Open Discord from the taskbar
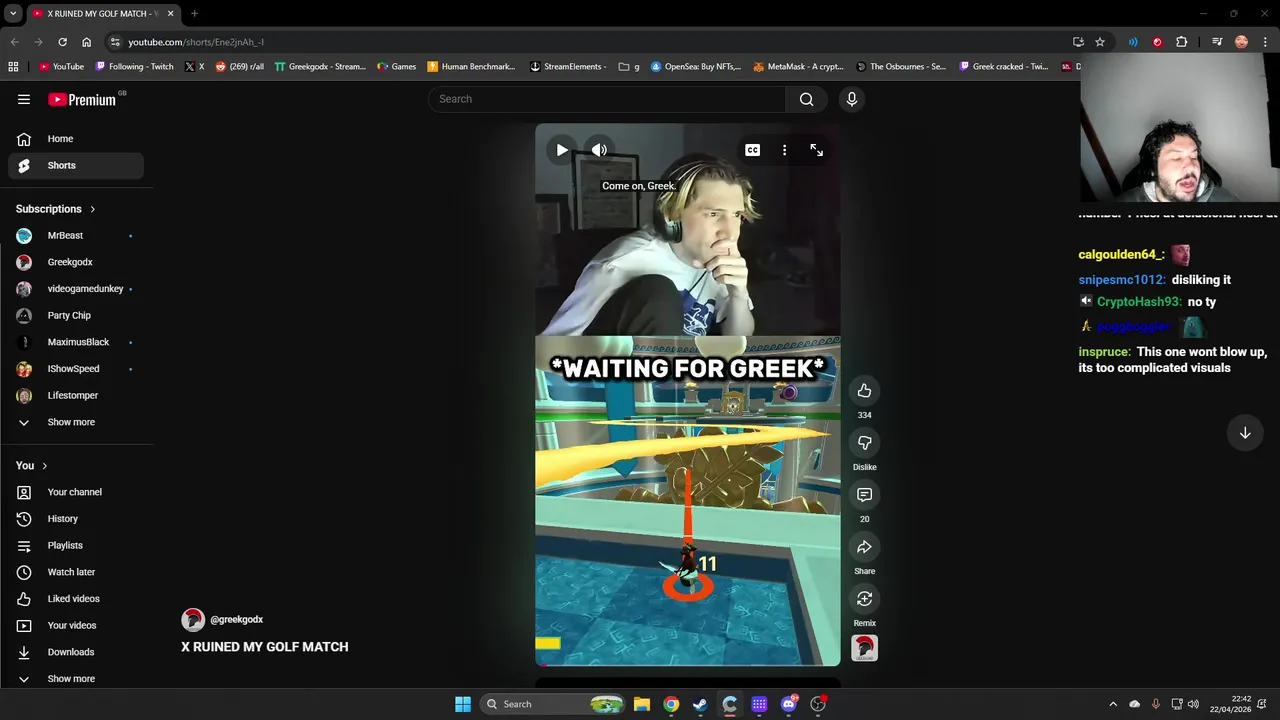1280x720 pixels. (x=789, y=704)
